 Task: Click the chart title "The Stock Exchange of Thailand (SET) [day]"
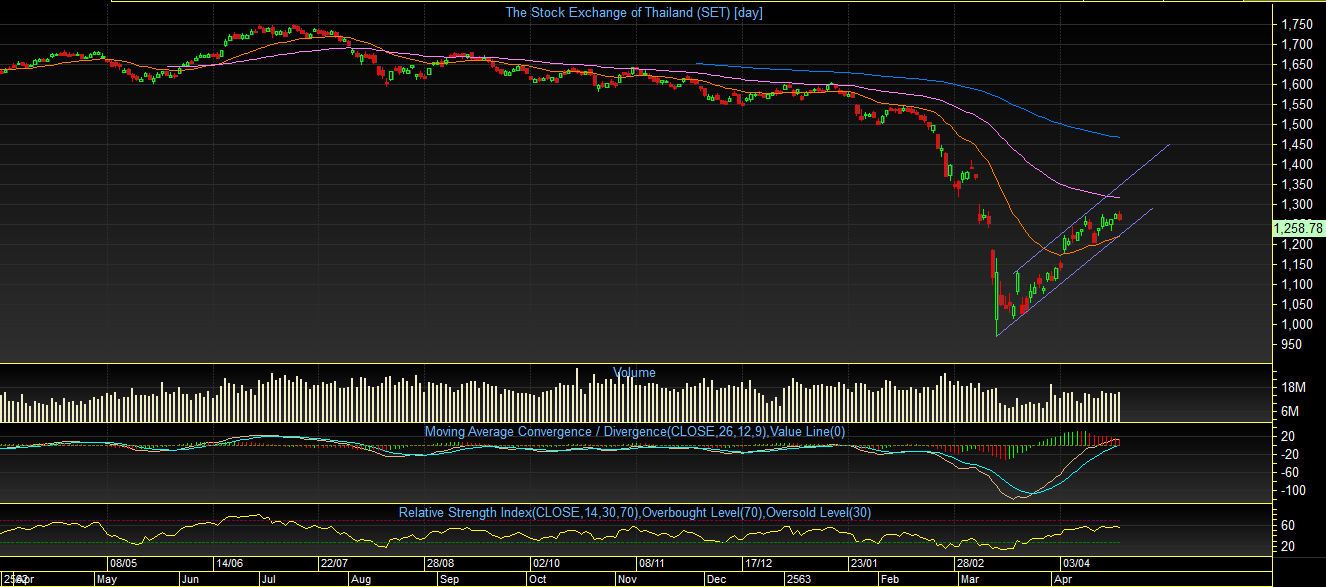tap(635, 13)
